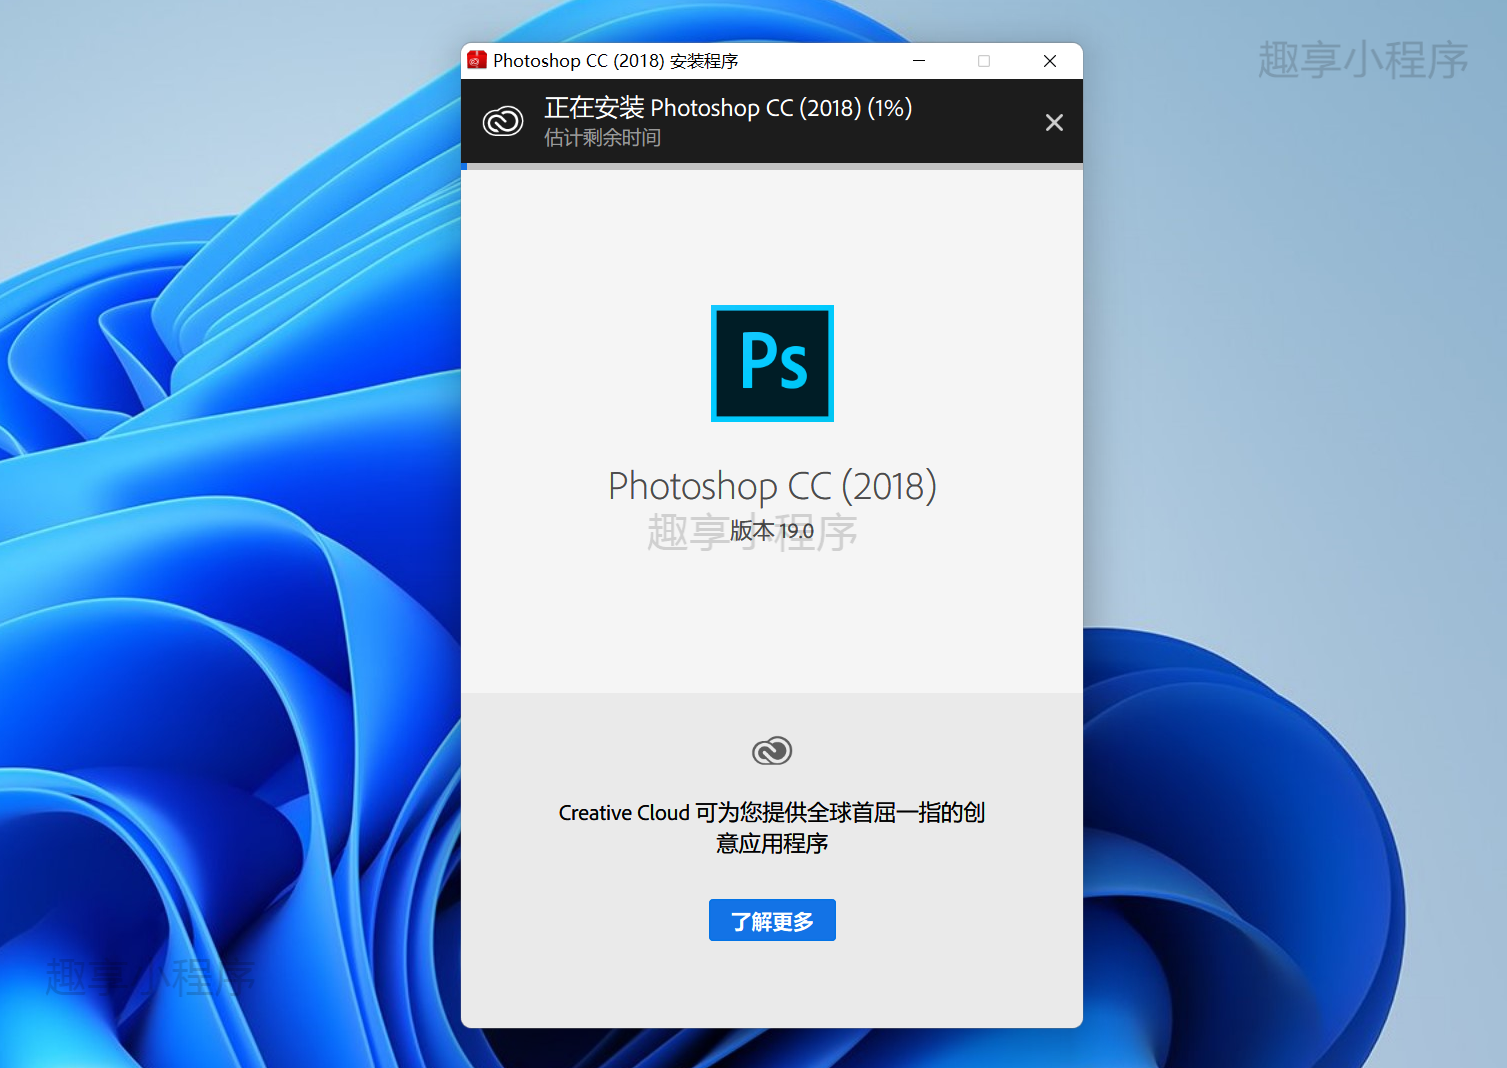Cancel installation with the dark header X
Screen dimensions: 1507x1068
coord(1054,122)
